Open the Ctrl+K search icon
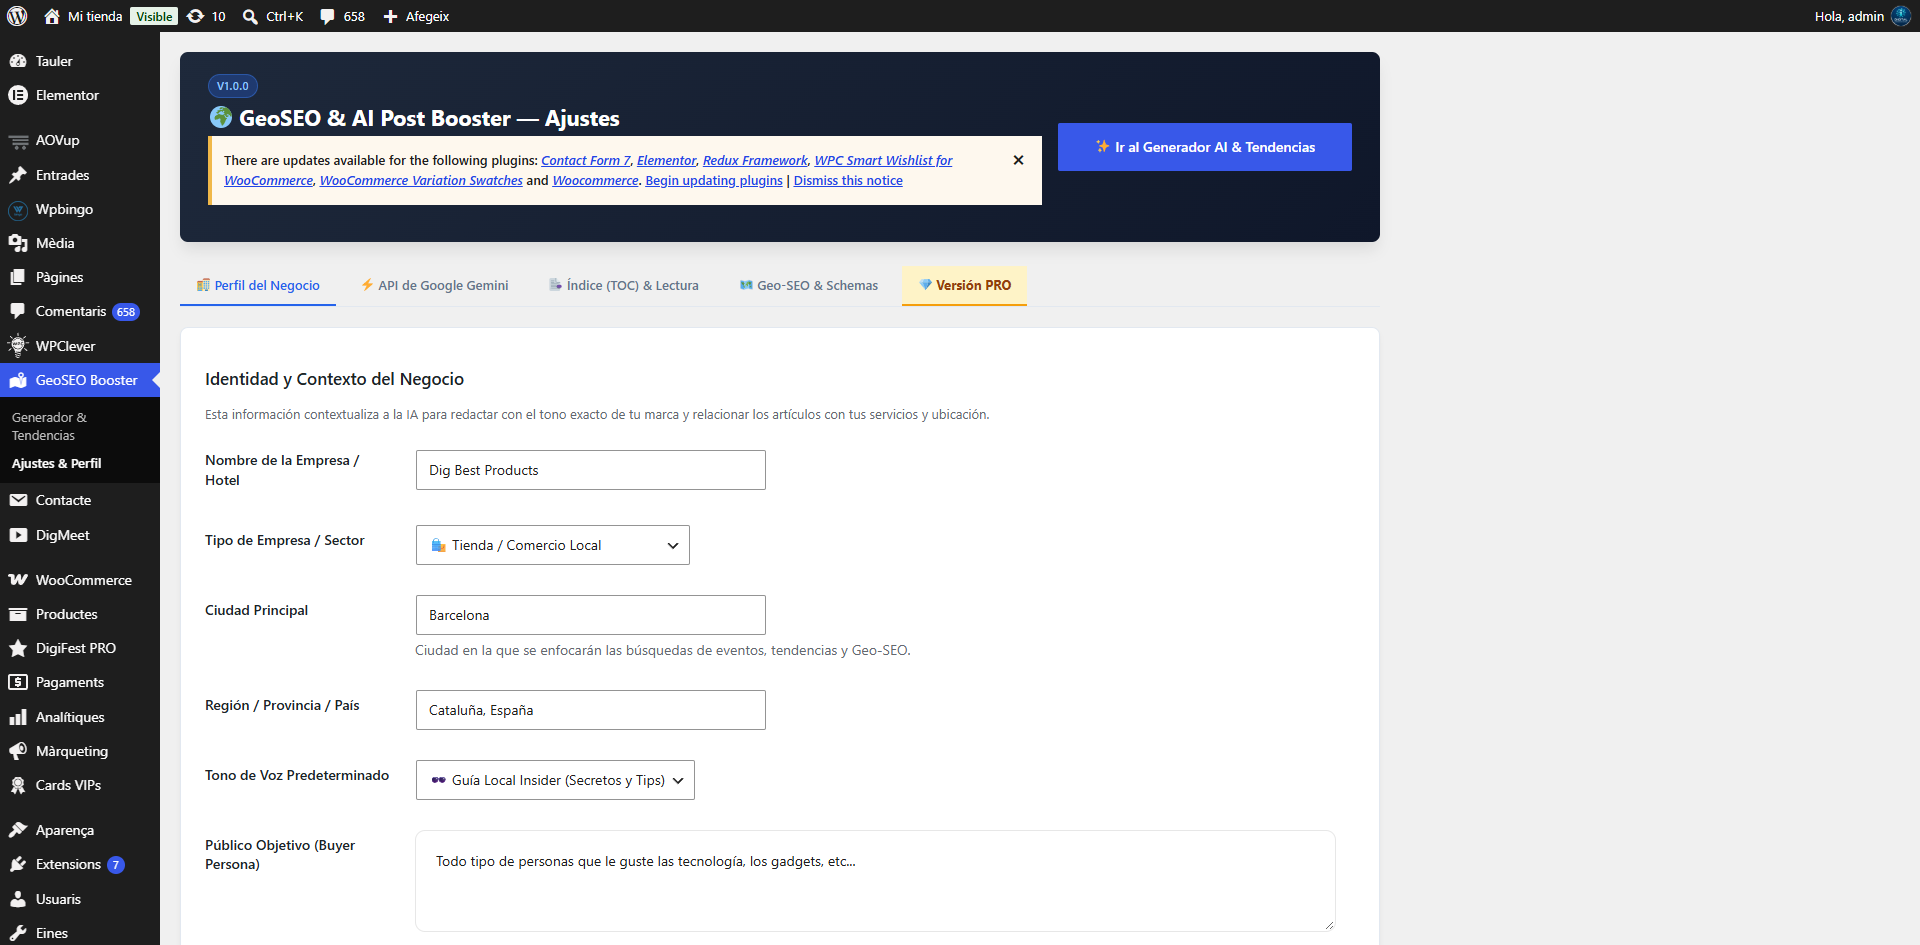The width and height of the screenshot is (1920, 945). coord(250,16)
